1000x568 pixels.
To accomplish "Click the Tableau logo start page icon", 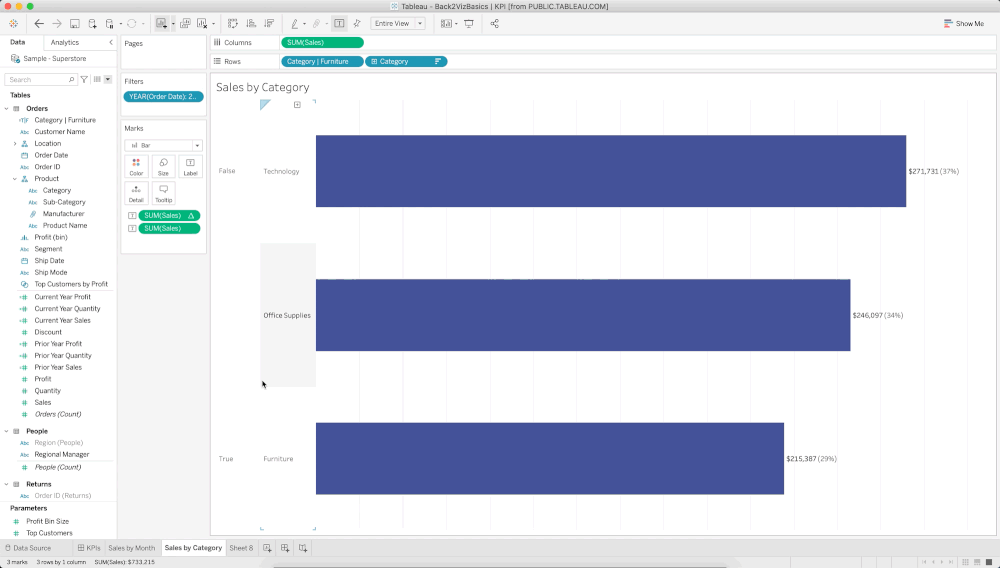I will coord(13,24).
